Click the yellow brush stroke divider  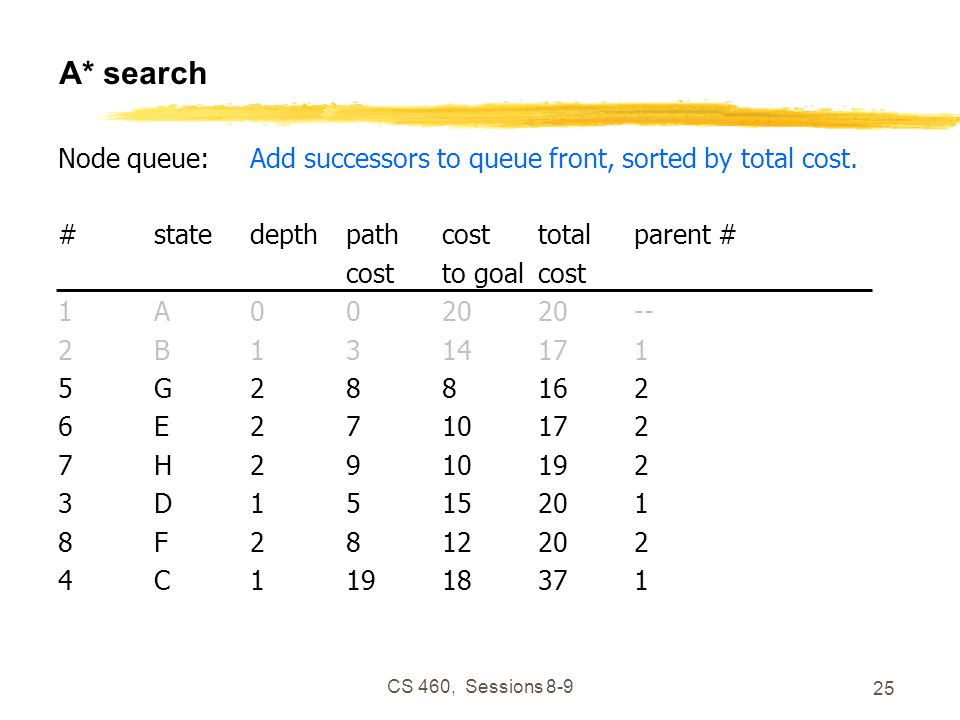coord(530,115)
